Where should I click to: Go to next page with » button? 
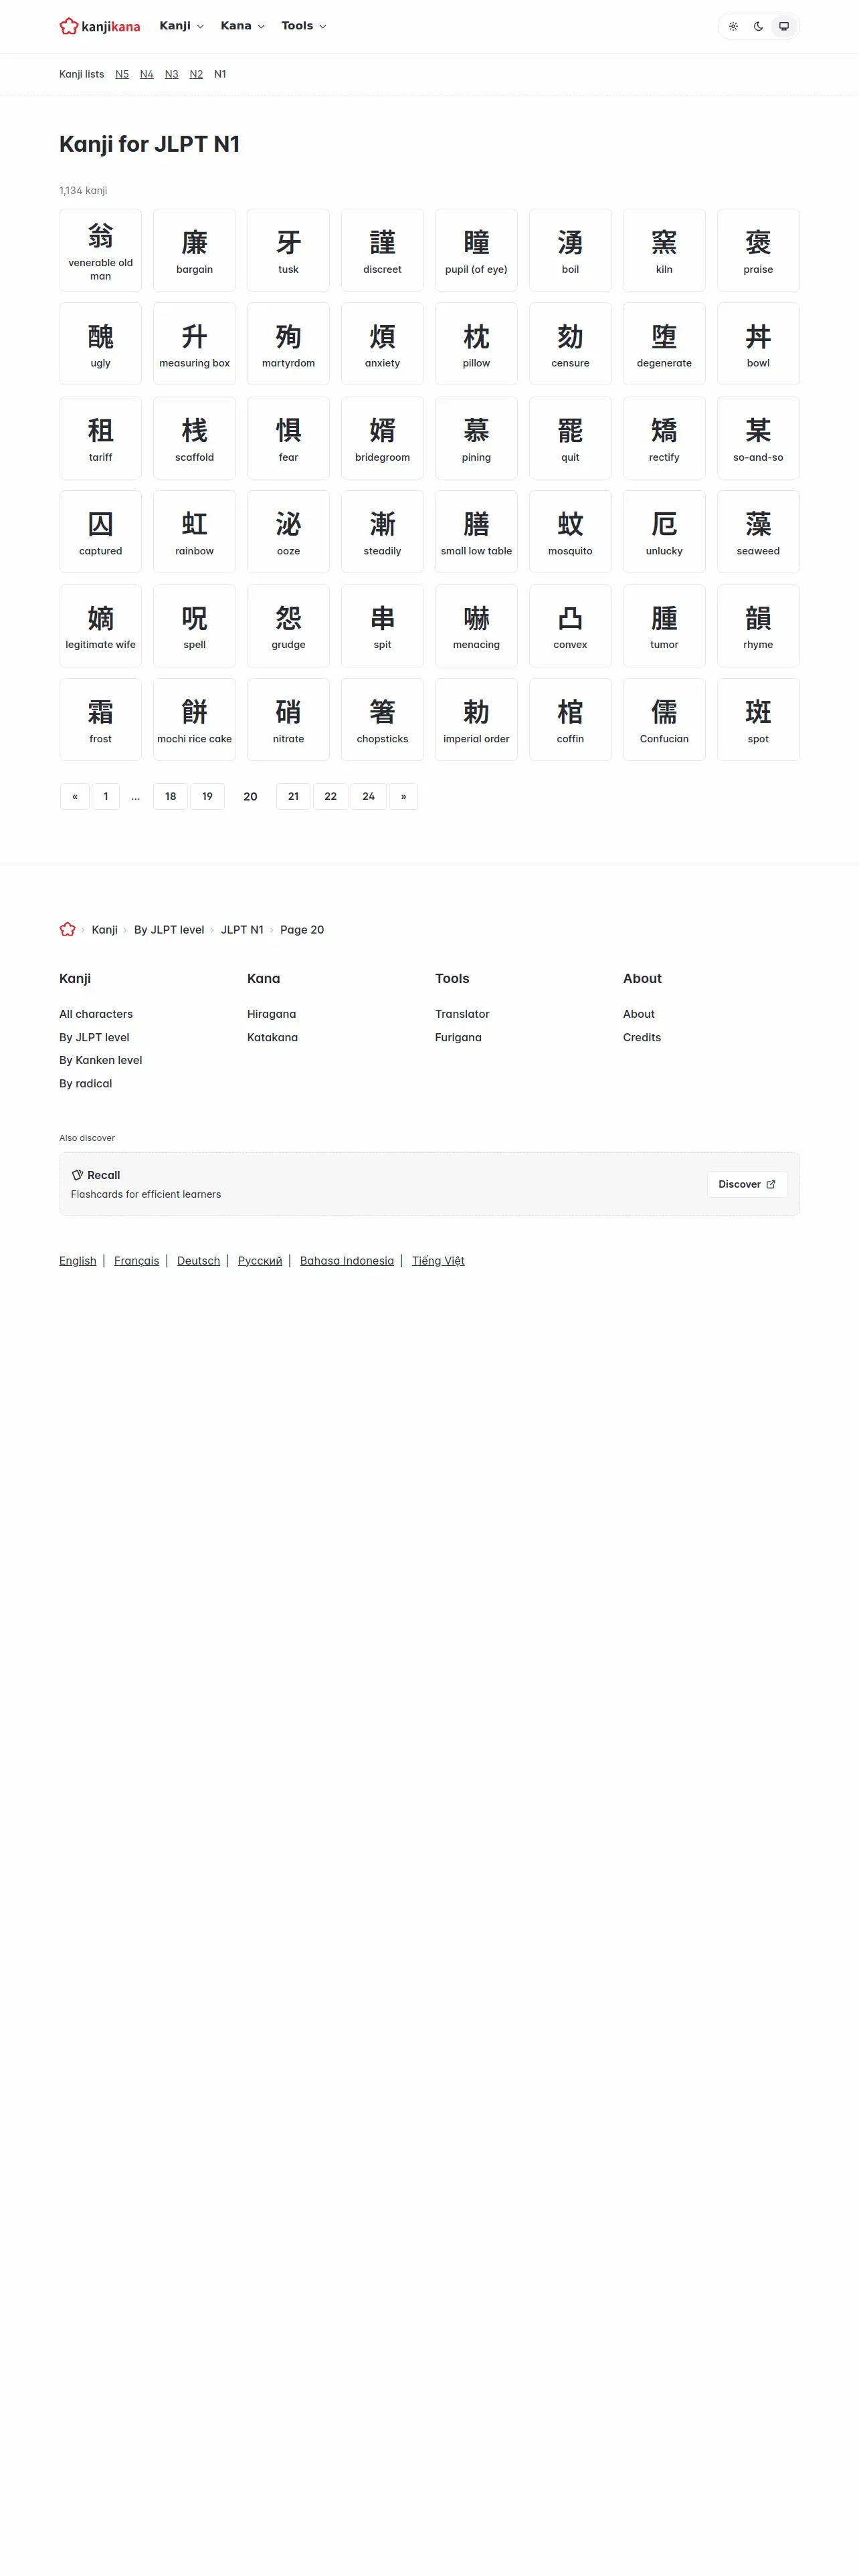[x=404, y=797]
